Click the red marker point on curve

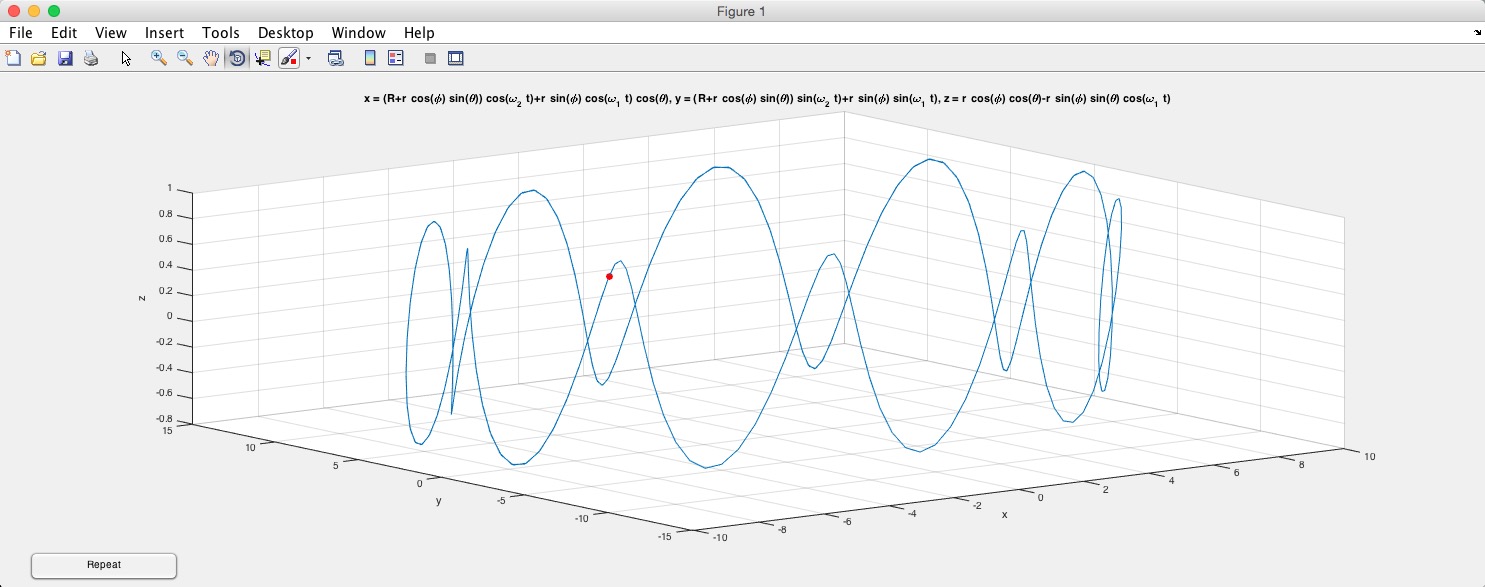tap(609, 276)
